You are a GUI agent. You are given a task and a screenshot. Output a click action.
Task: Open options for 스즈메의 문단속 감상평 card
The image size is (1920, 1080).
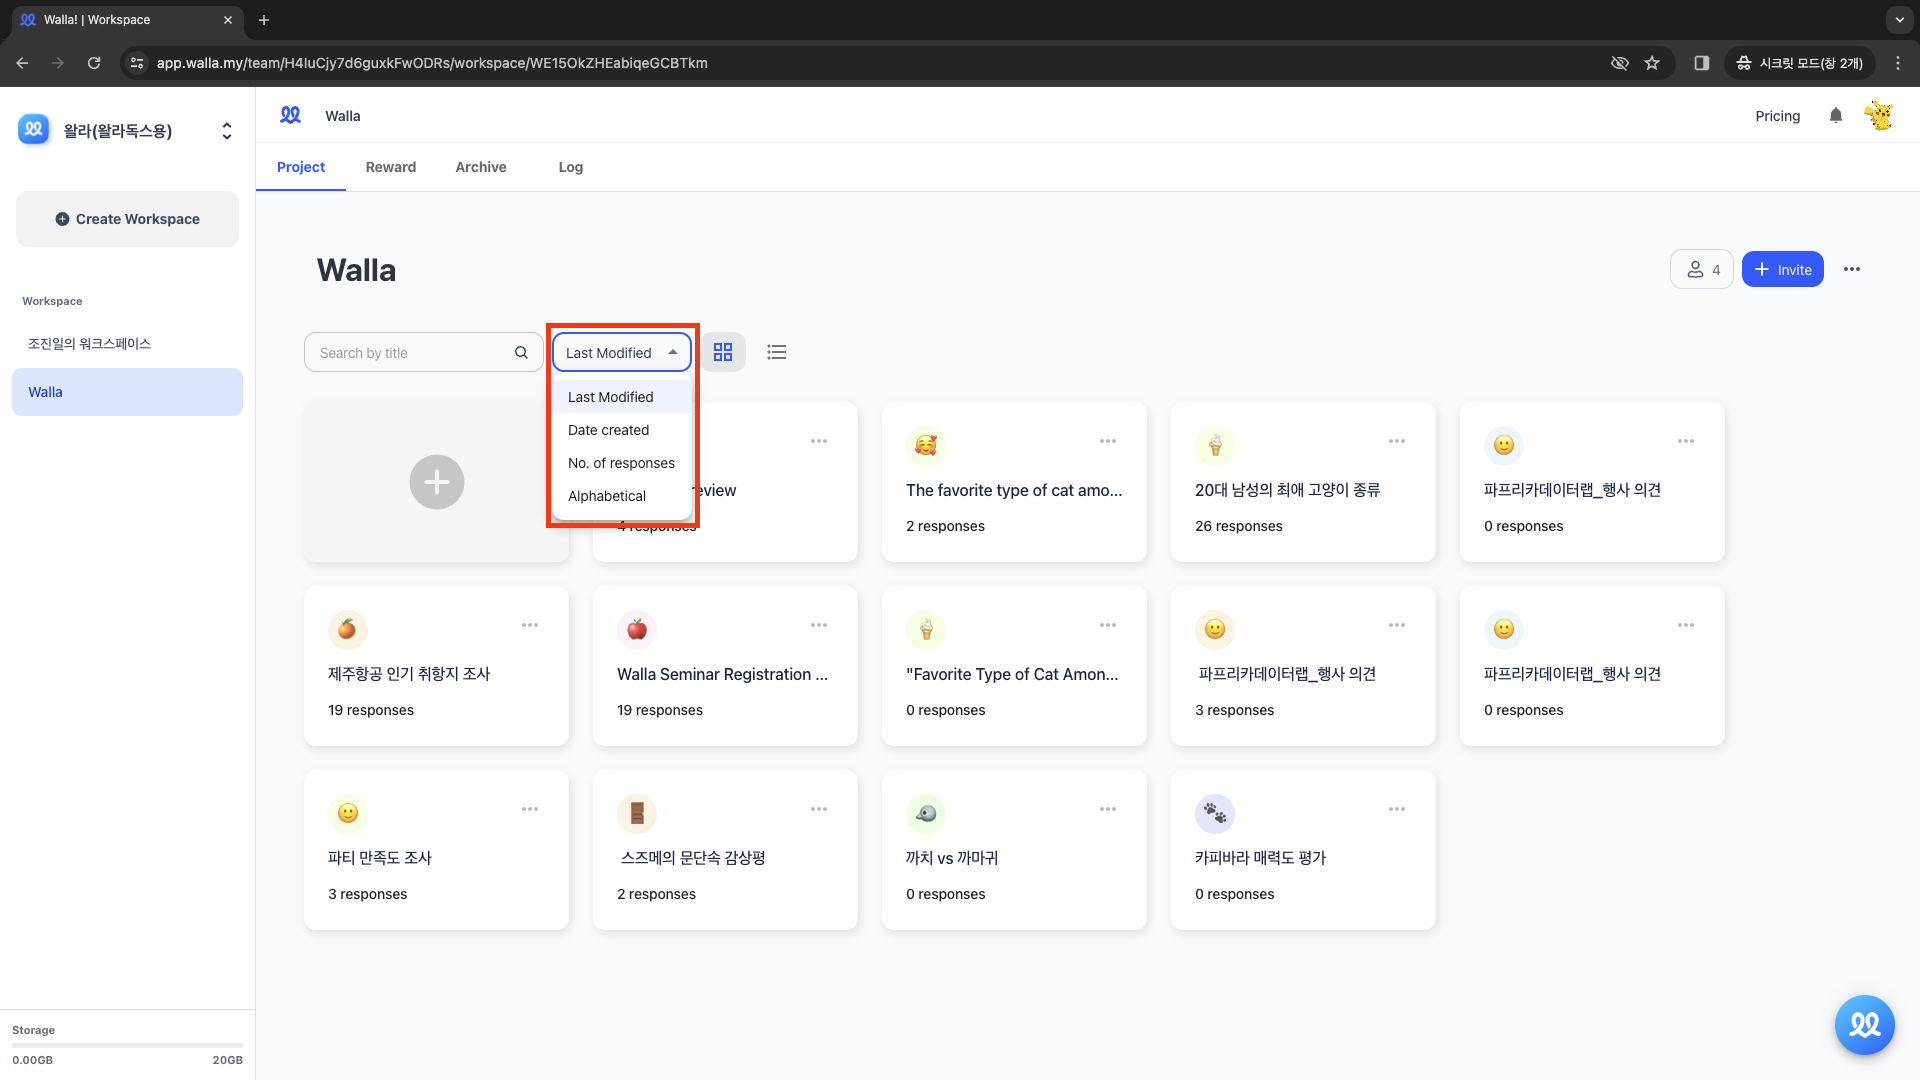(819, 809)
